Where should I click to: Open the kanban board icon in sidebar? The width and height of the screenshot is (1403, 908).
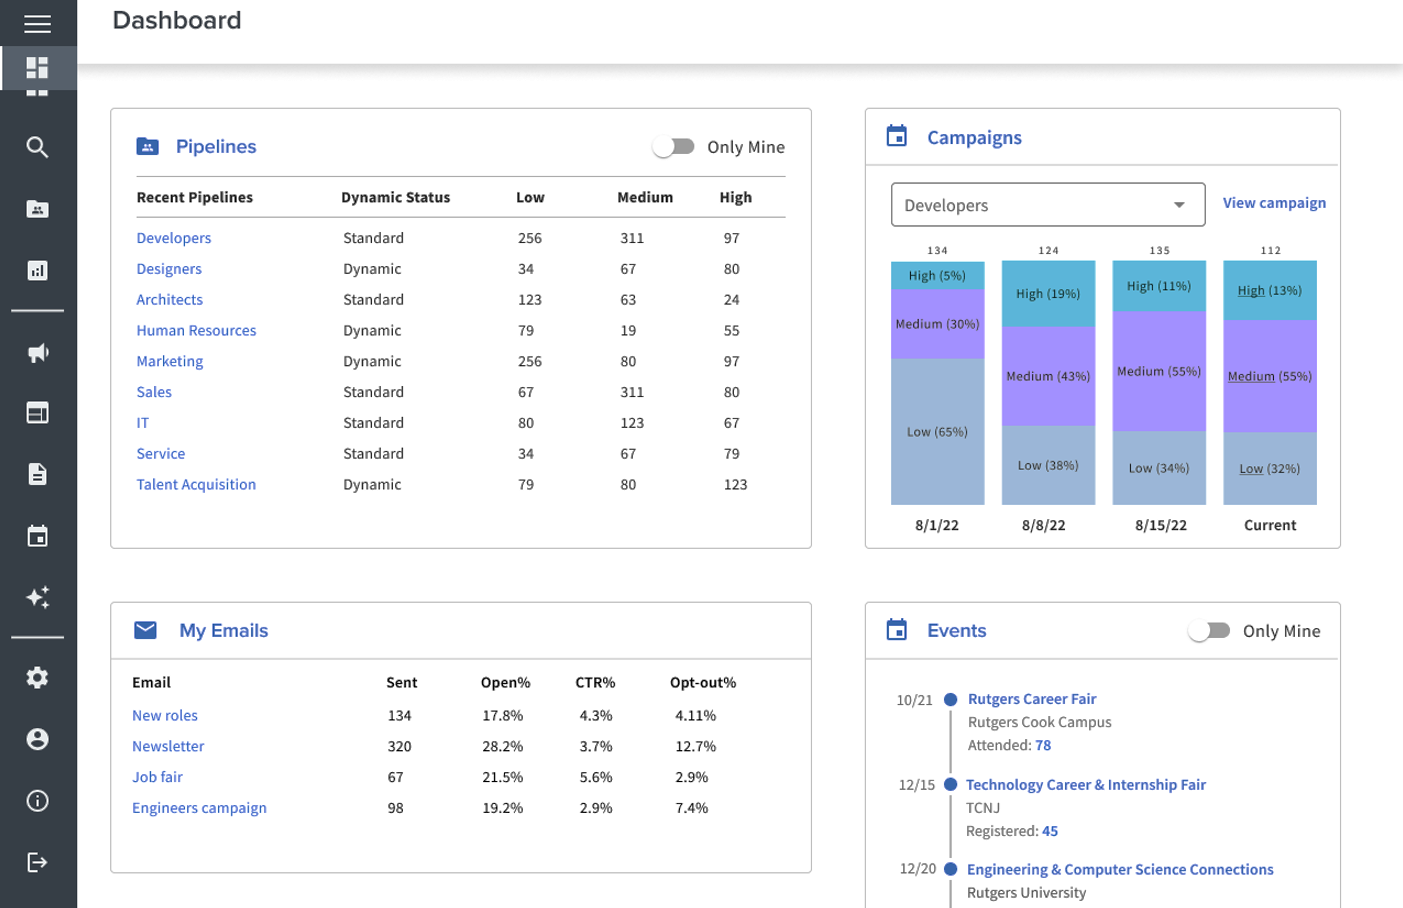38,412
